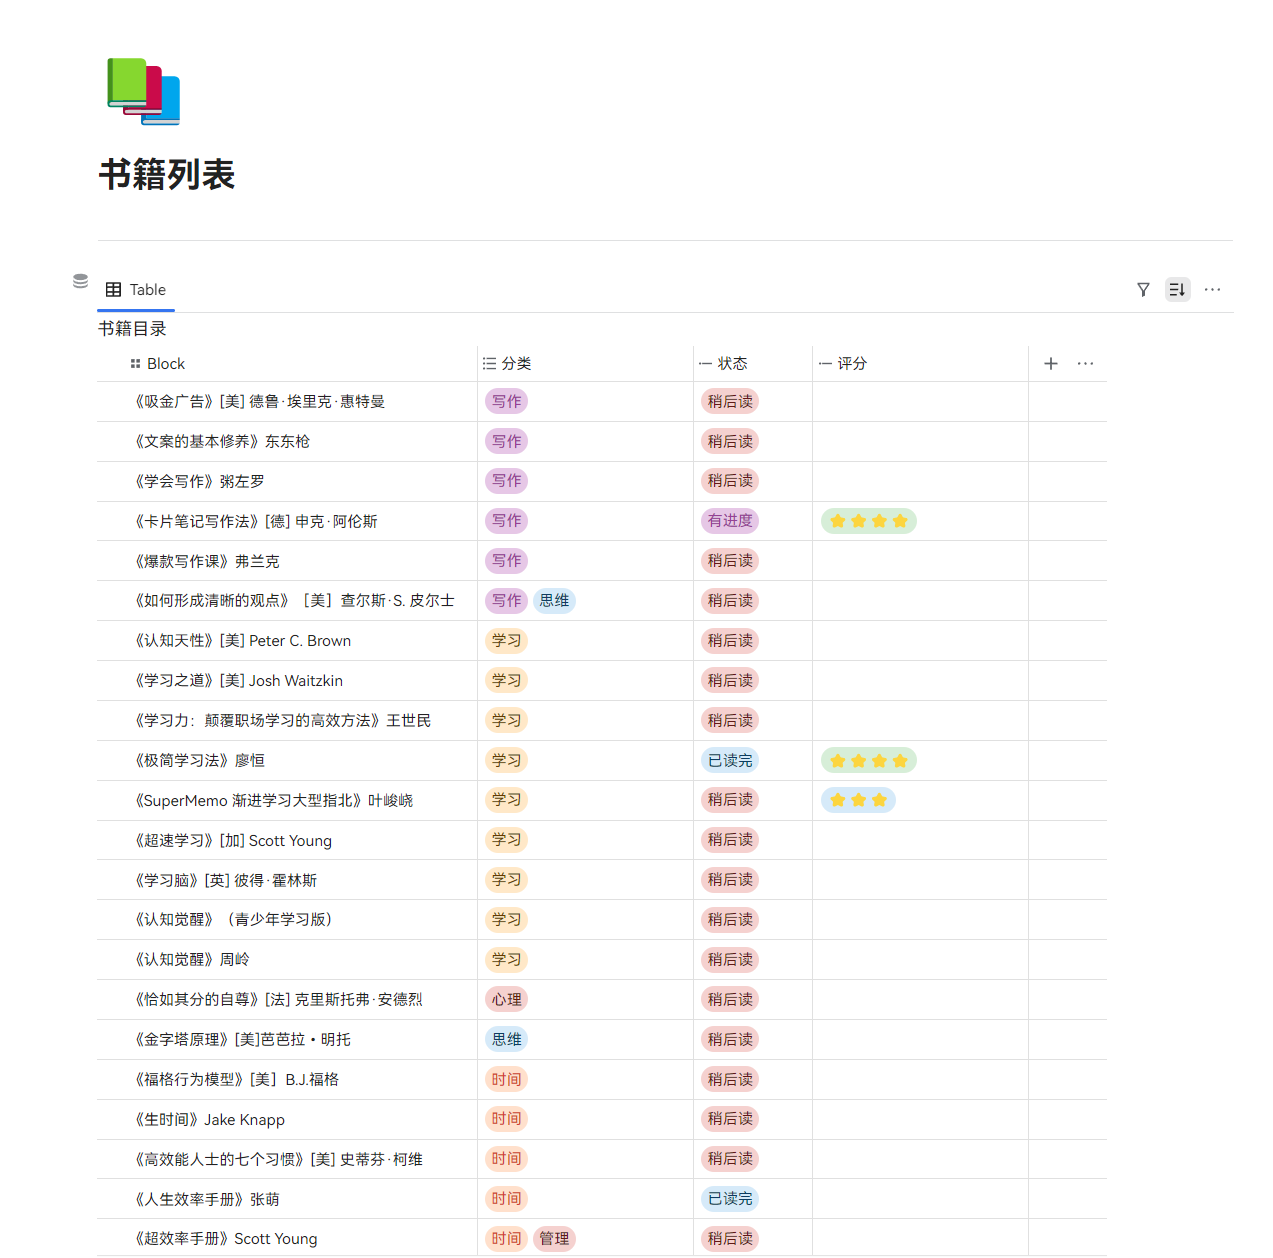Add a new column with plus icon

(x=1051, y=364)
